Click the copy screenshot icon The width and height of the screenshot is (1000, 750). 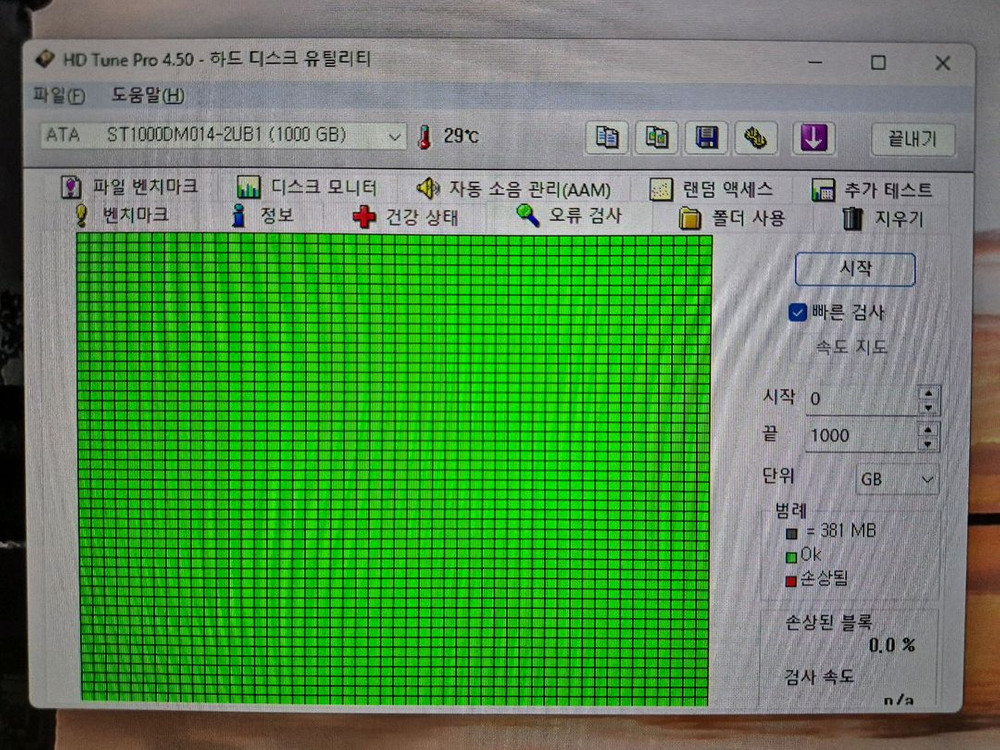click(656, 137)
